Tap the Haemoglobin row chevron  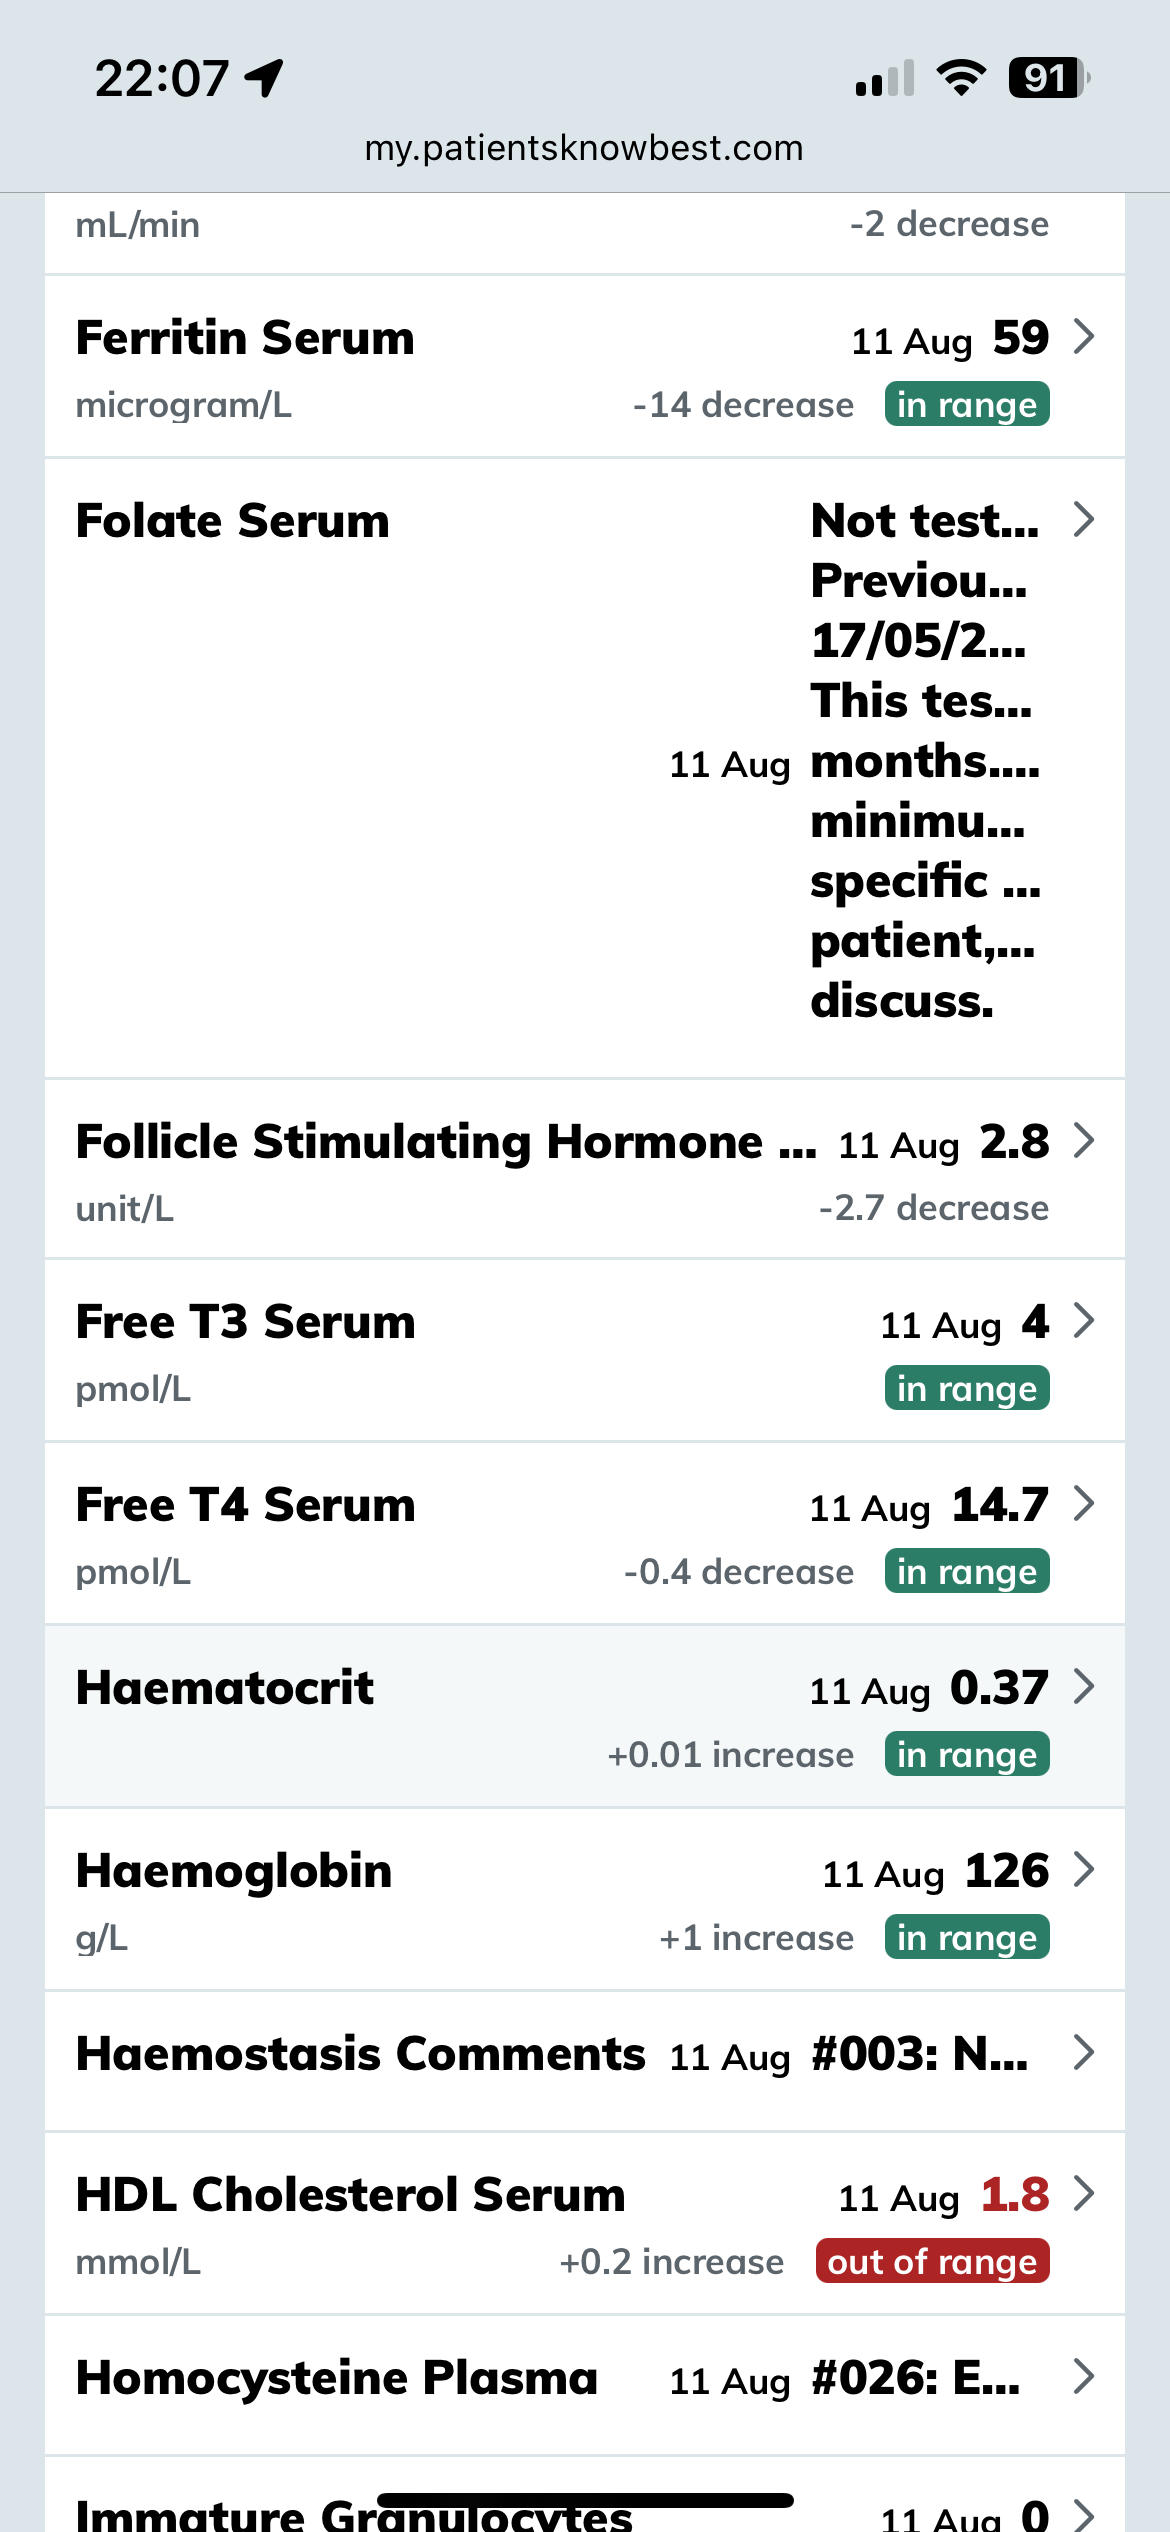[1083, 1869]
